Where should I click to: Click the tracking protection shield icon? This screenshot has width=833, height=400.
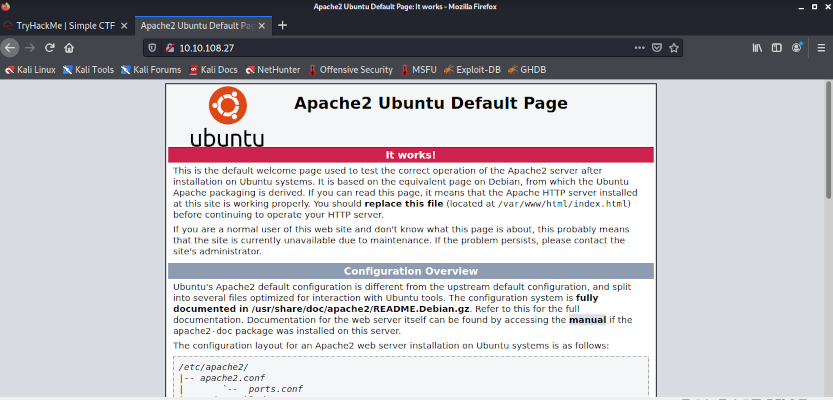152,47
